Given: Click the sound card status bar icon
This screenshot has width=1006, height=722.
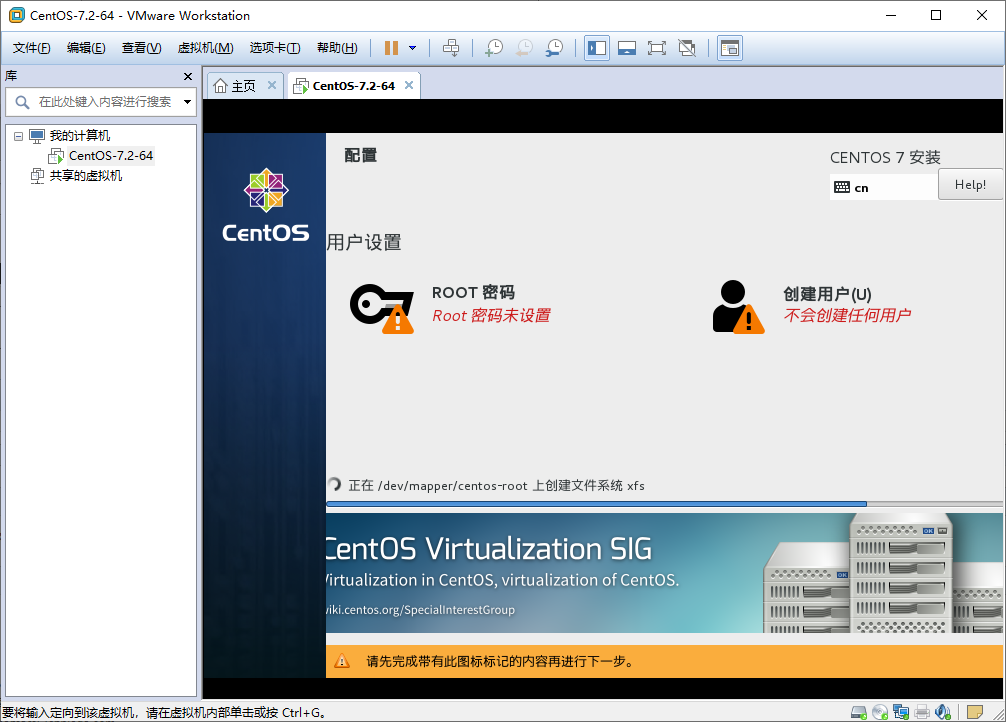Looking at the screenshot, I should click(x=942, y=712).
